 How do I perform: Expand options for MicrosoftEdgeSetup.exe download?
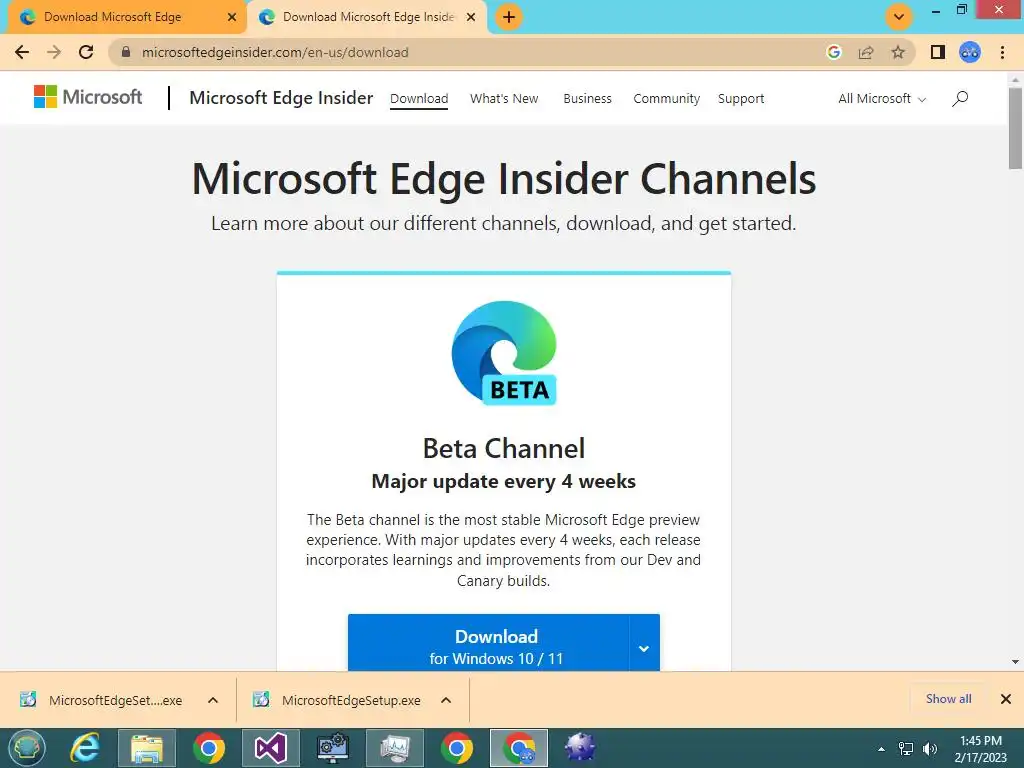[446, 700]
